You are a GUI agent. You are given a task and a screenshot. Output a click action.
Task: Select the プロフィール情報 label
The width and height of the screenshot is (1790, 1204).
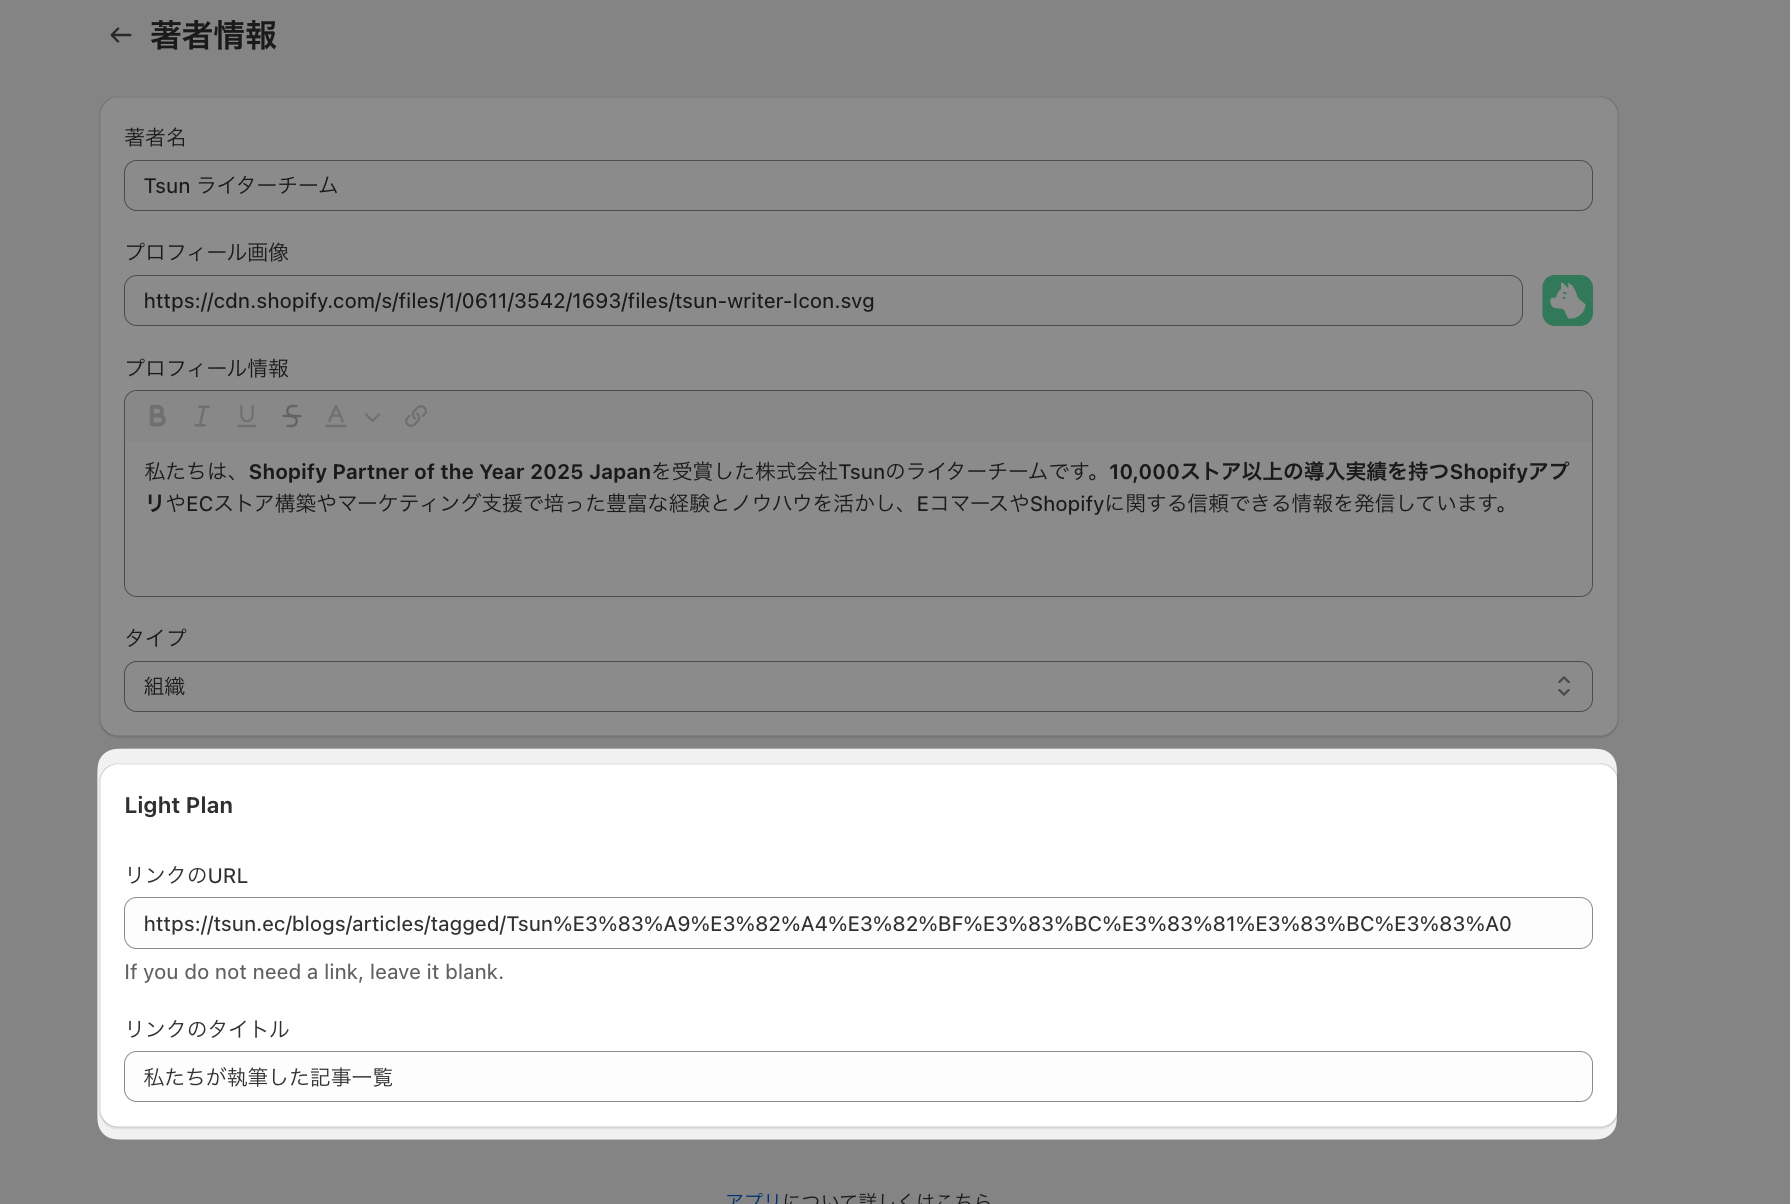pos(207,368)
